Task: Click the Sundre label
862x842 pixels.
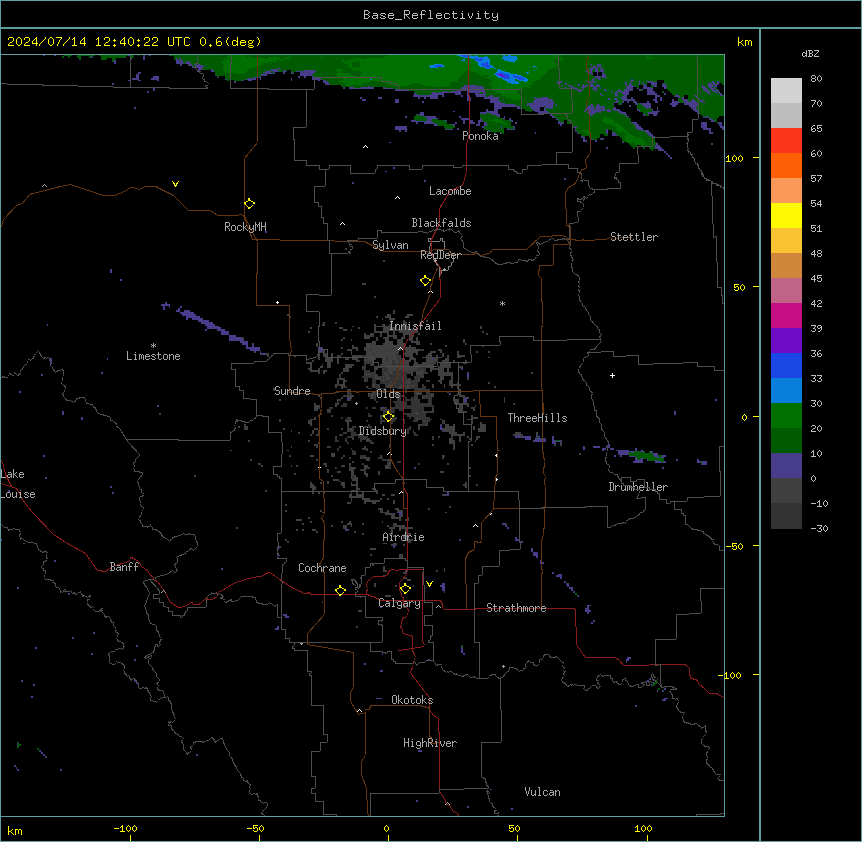Action: (292, 391)
